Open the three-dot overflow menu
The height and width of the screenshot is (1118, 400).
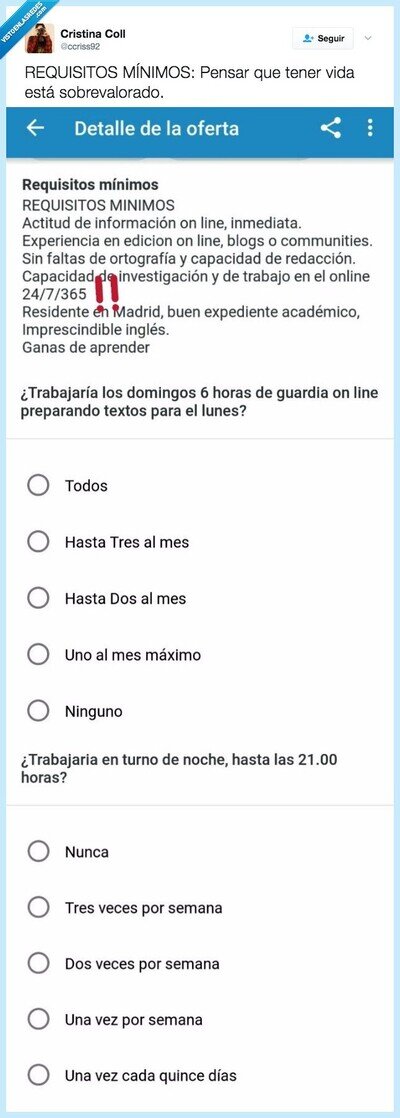tap(369, 128)
